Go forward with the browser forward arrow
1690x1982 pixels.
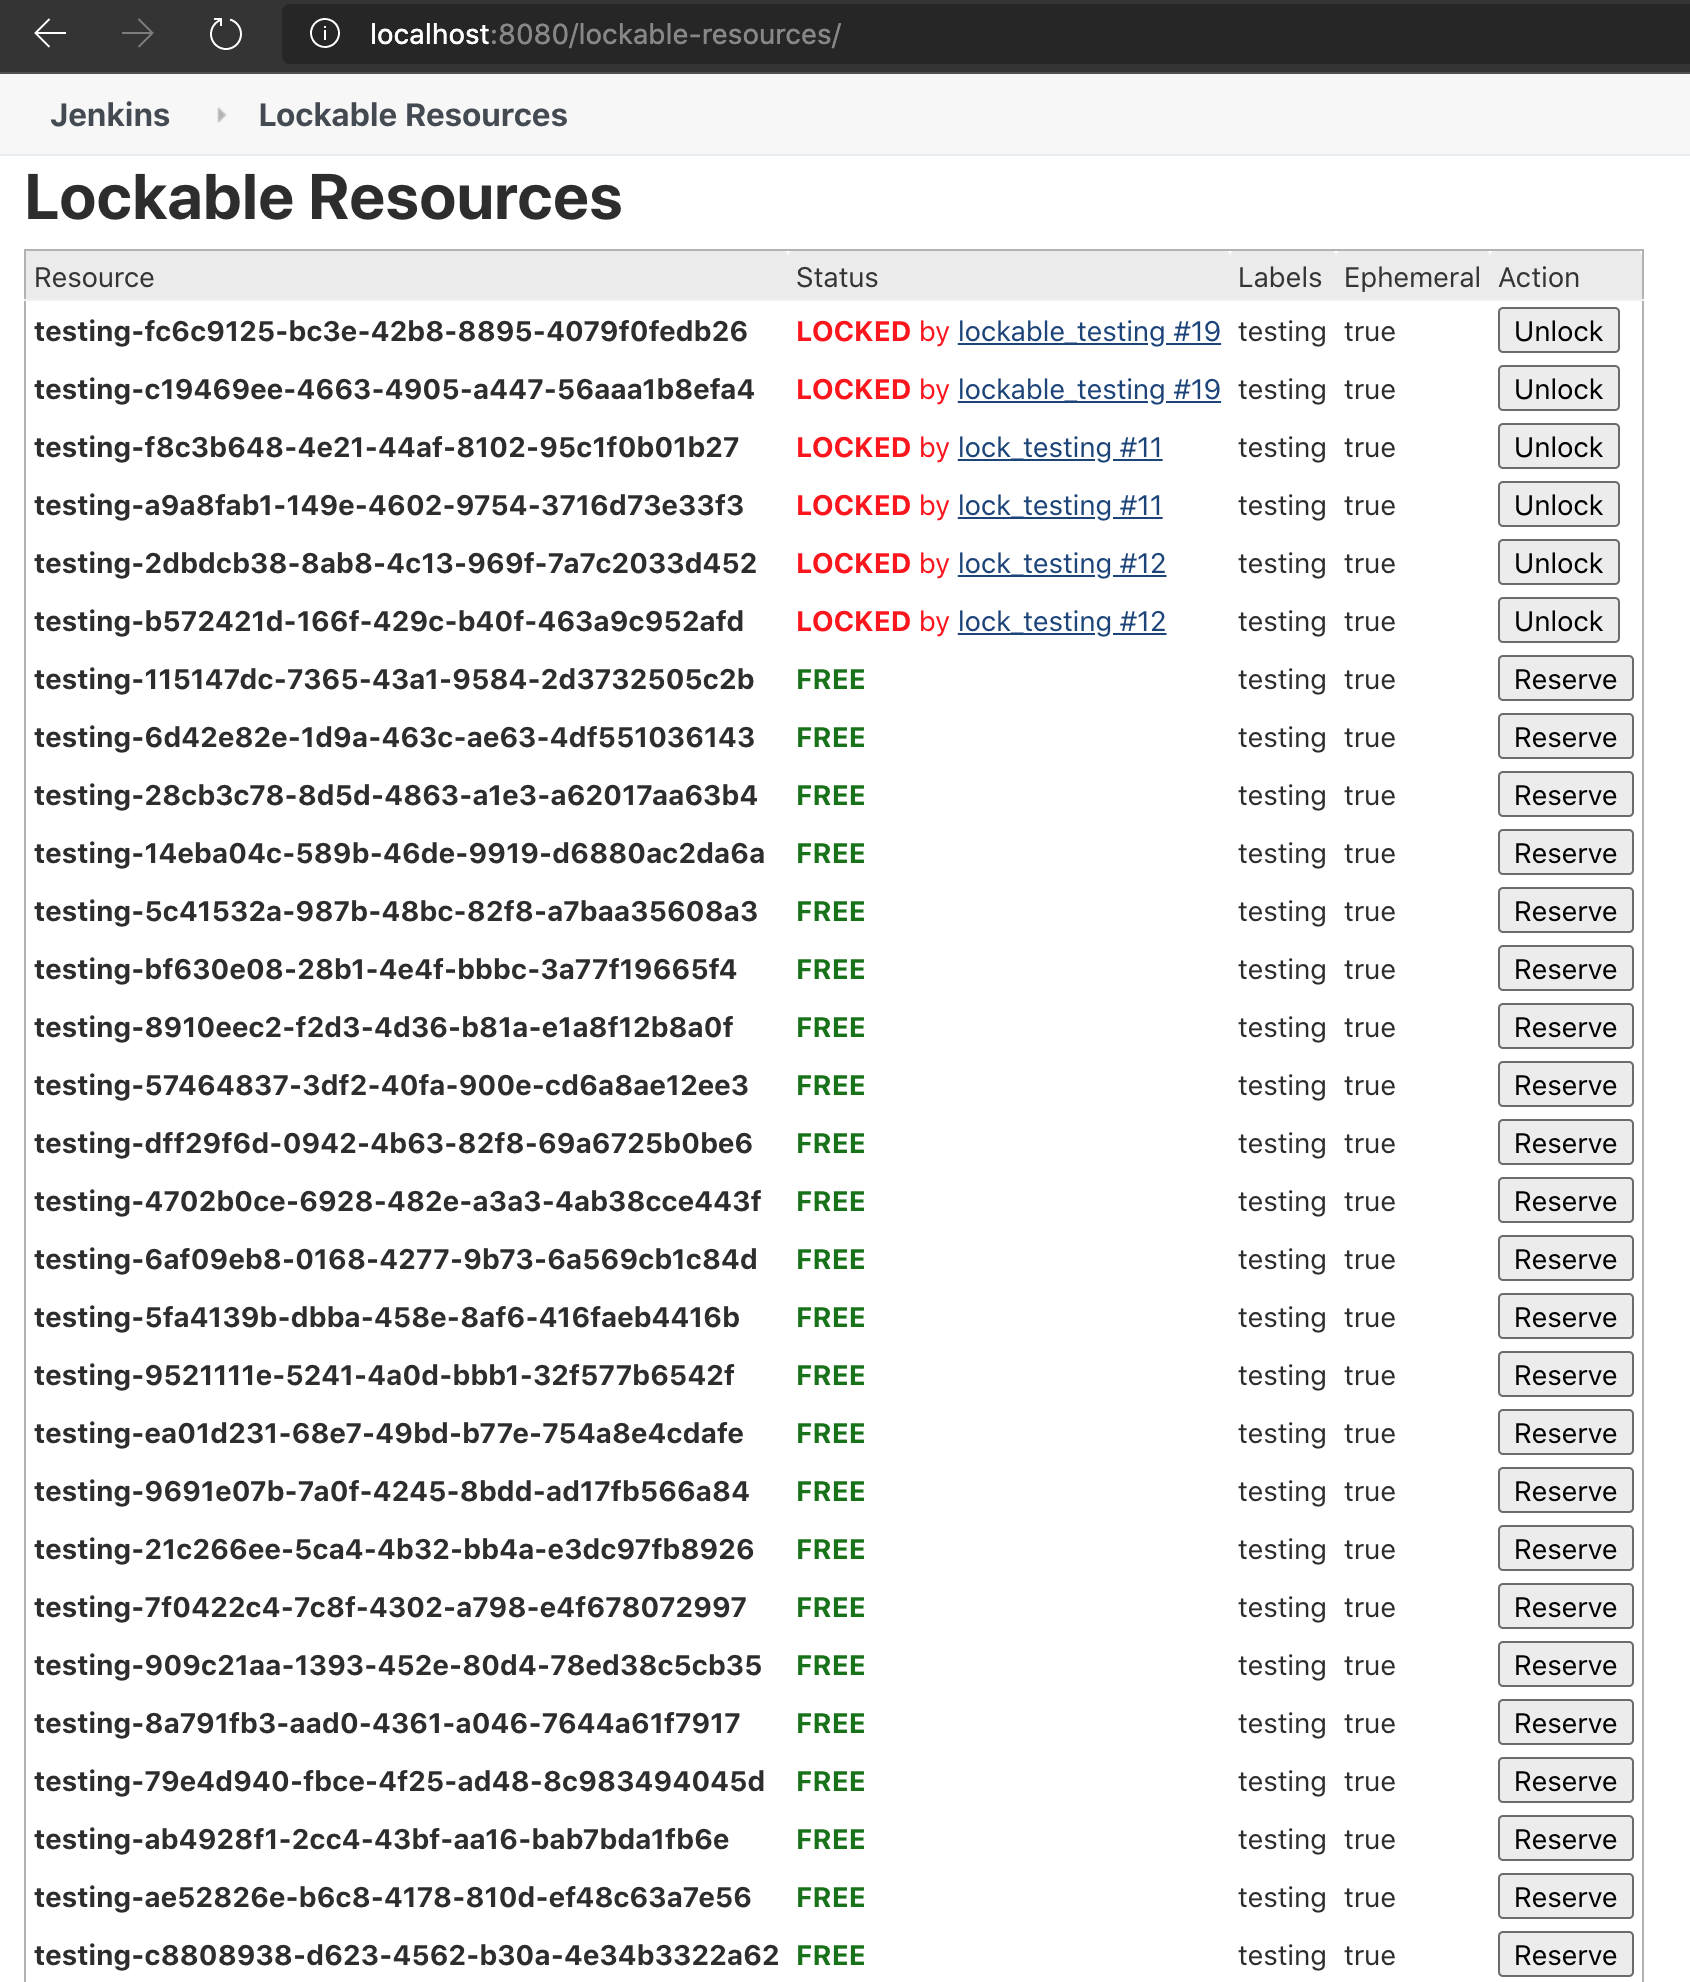138,34
